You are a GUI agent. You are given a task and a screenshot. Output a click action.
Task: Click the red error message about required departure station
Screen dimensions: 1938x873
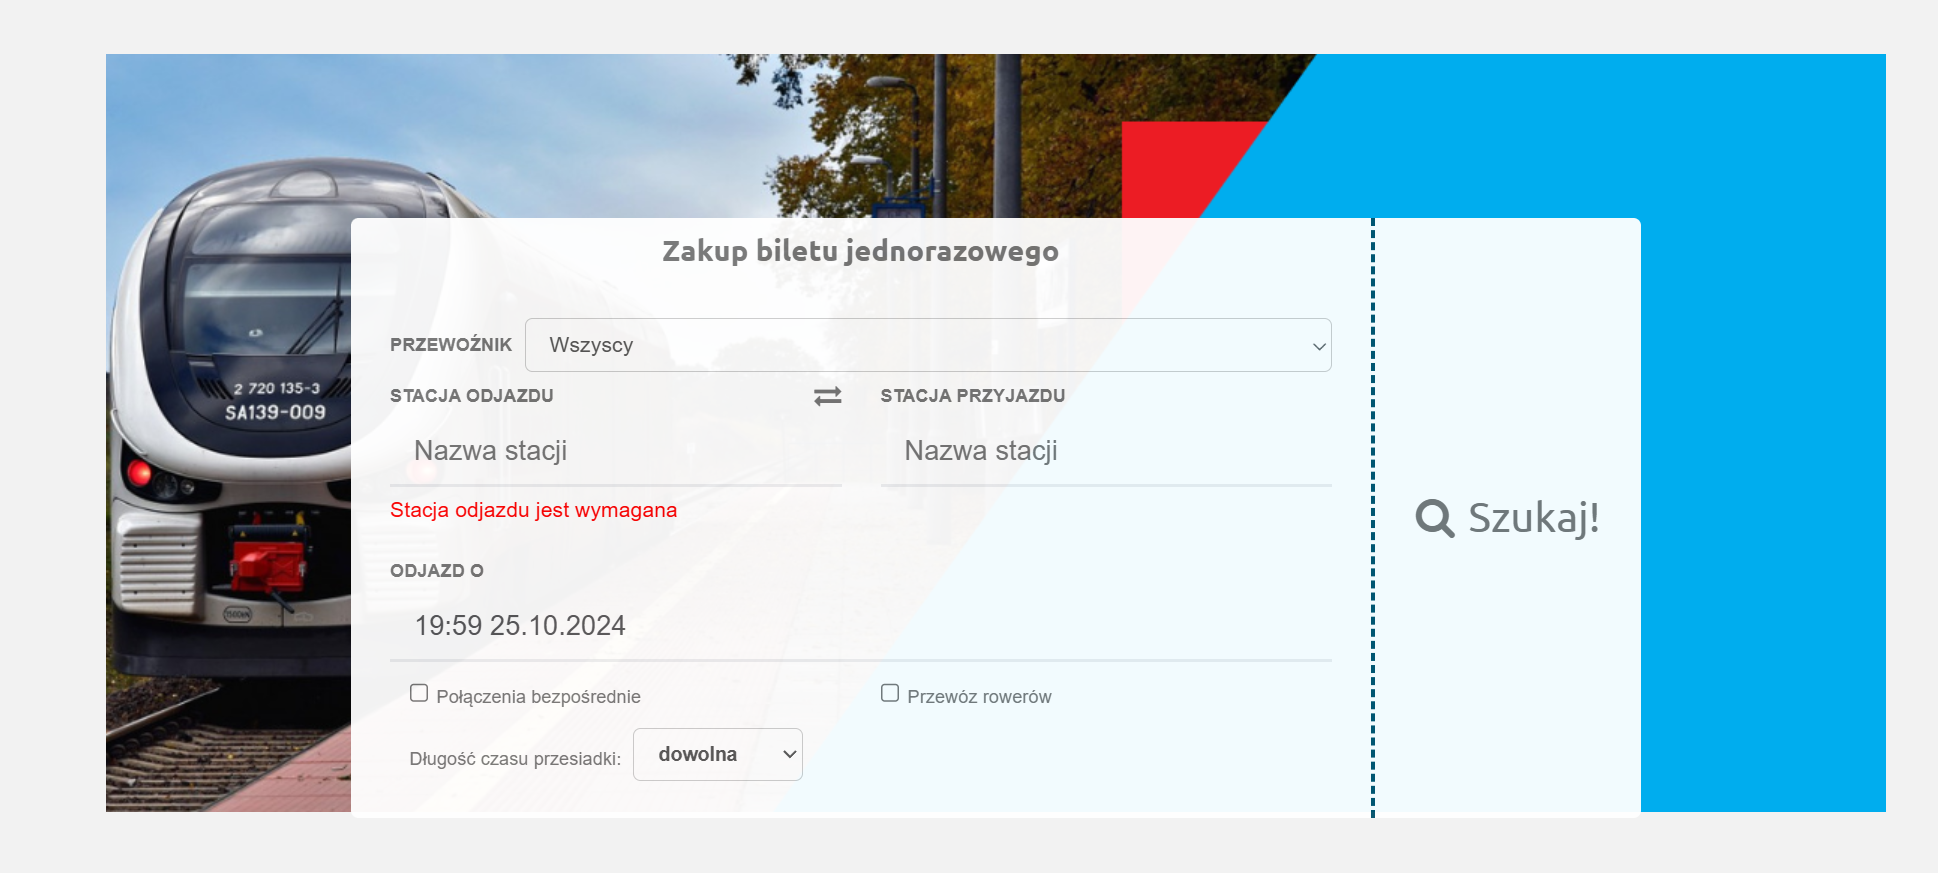pyautogui.click(x=533, y=510)
